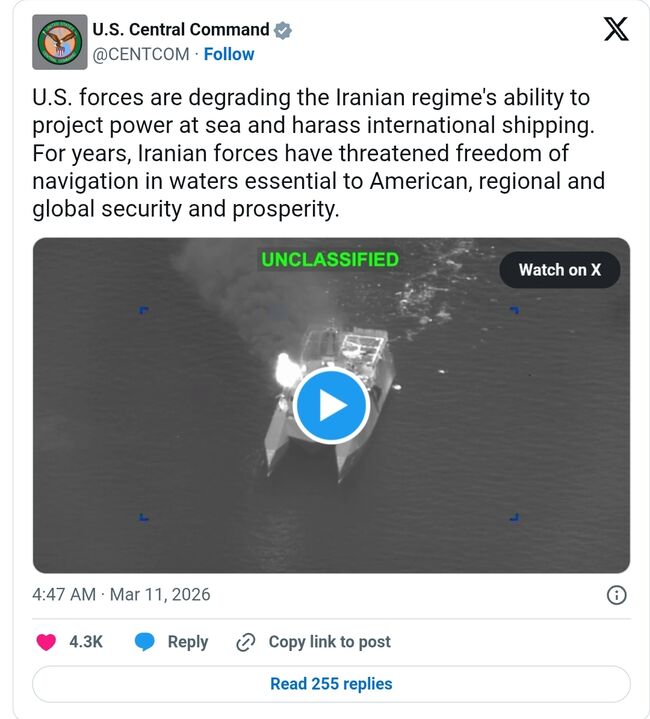Click the green UNCLASSIFIED label on video
Screen dimensions: 650x719
tap(330, 260)
